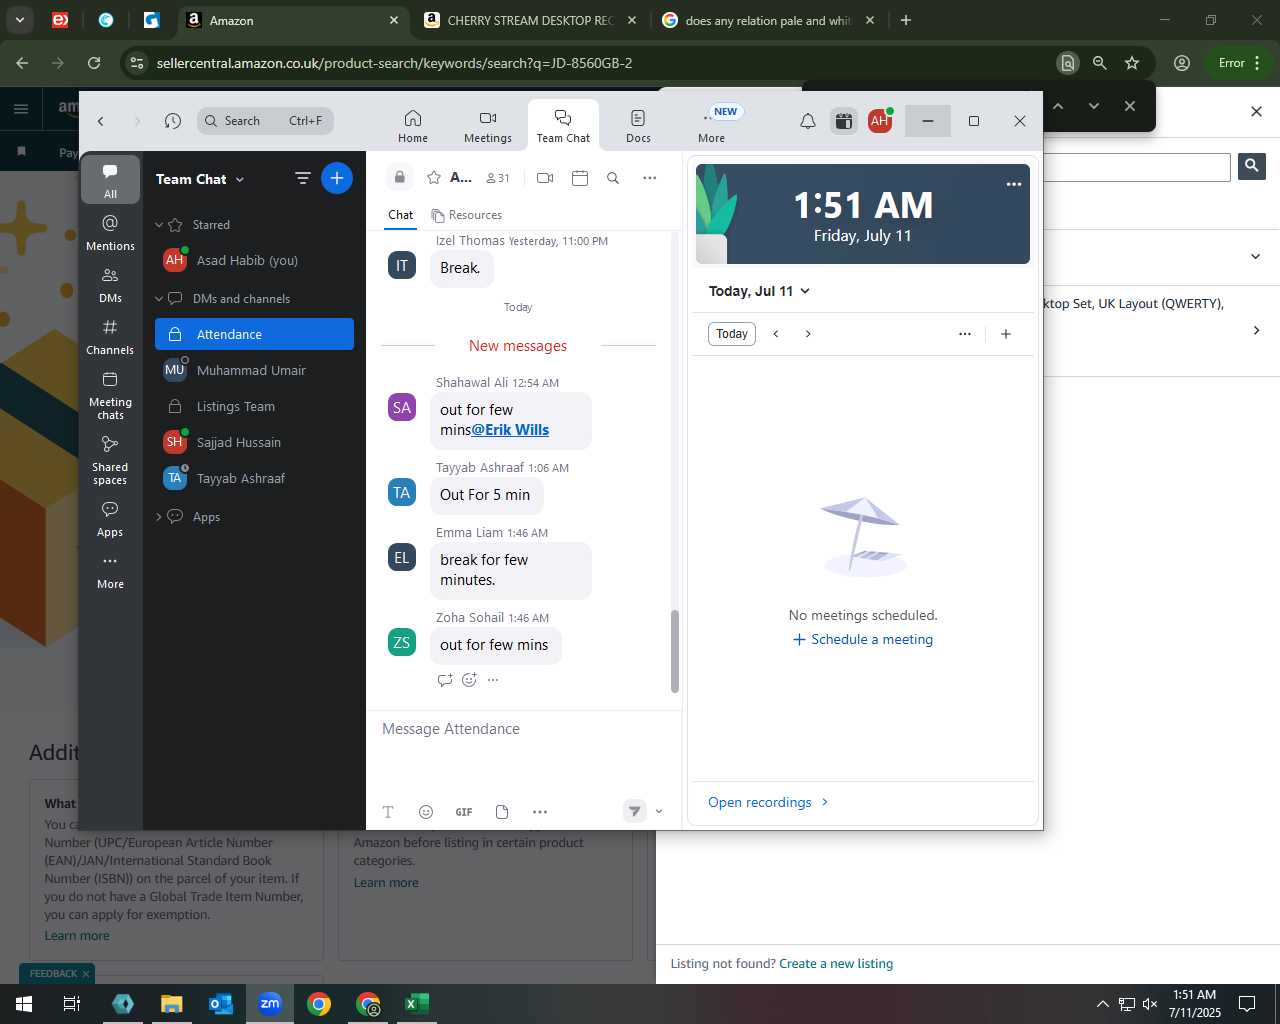Attach a file in composer

502,812
